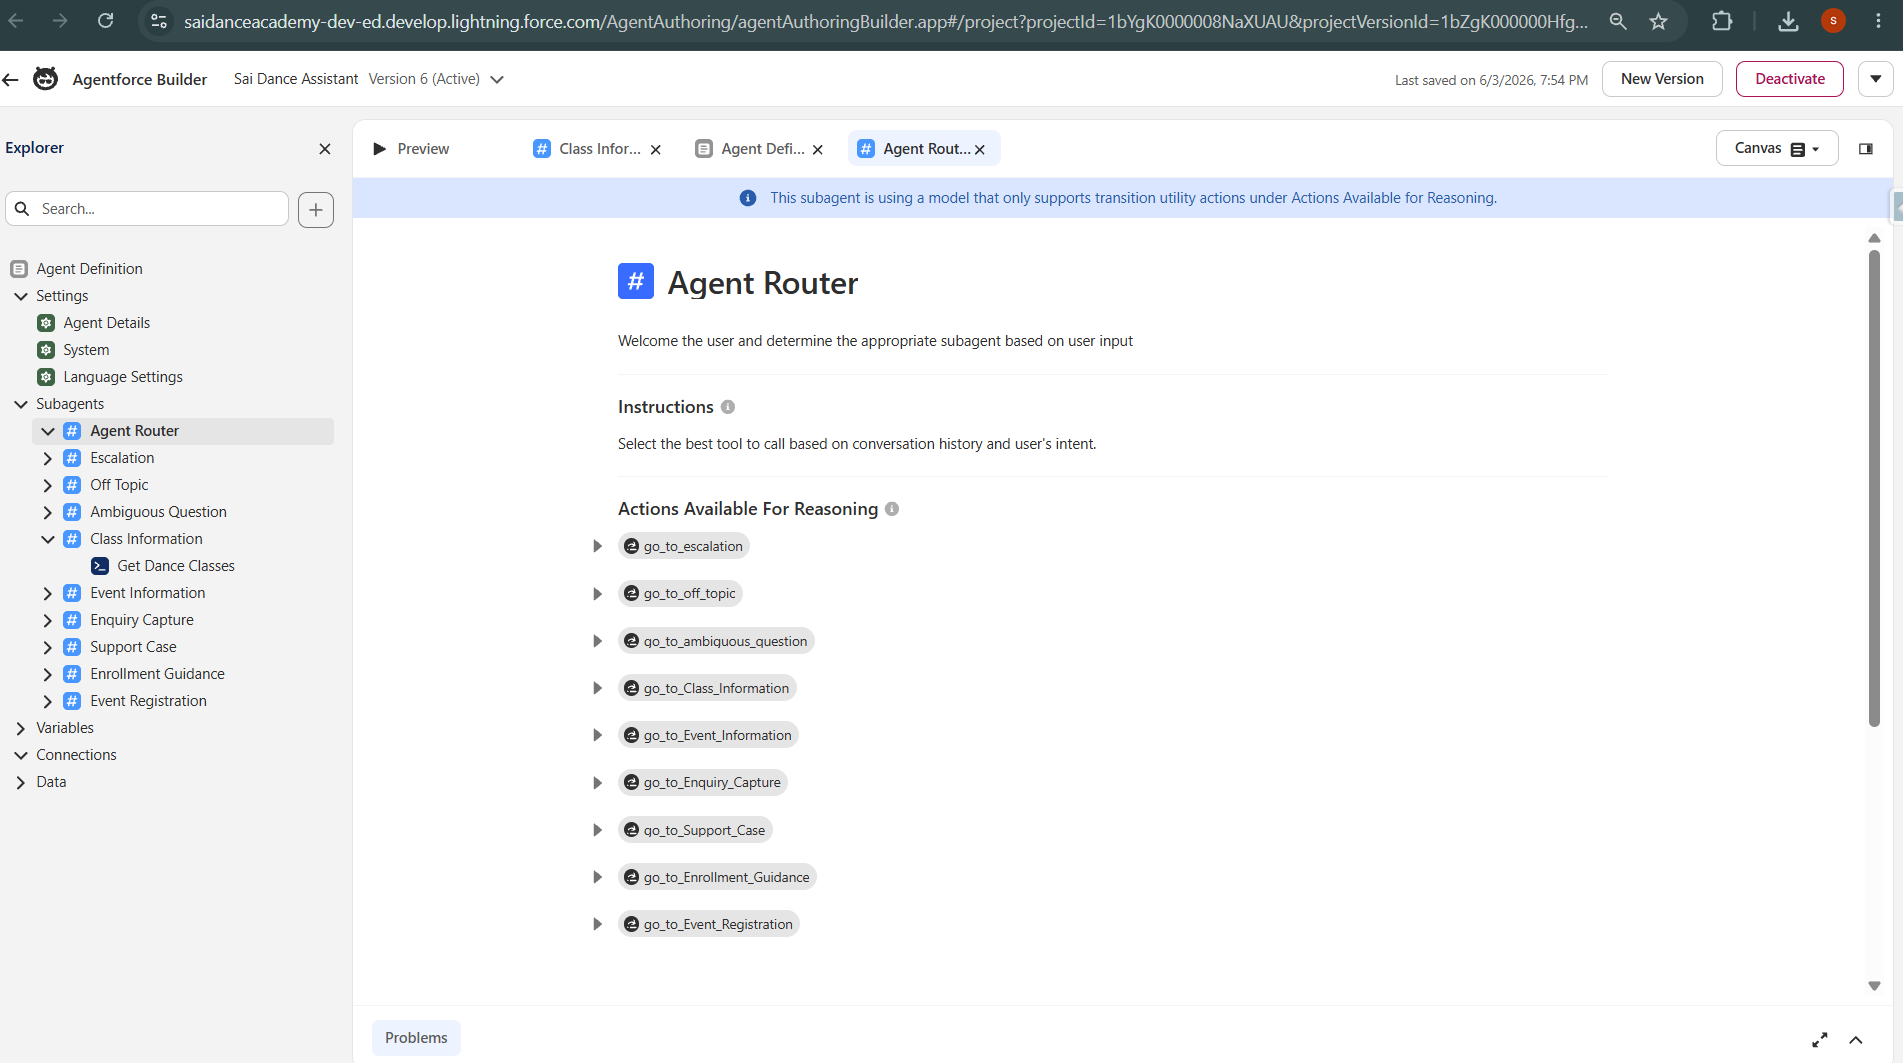Click the info icon next to Instructions

click(x=728, y=407)
